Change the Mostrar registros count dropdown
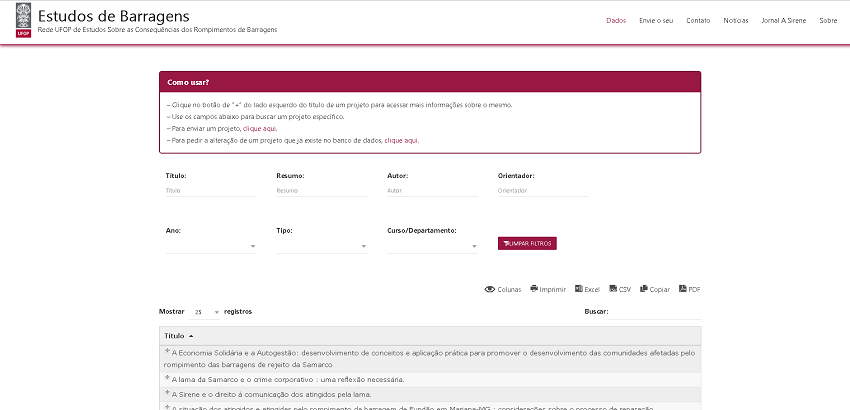 205,312
